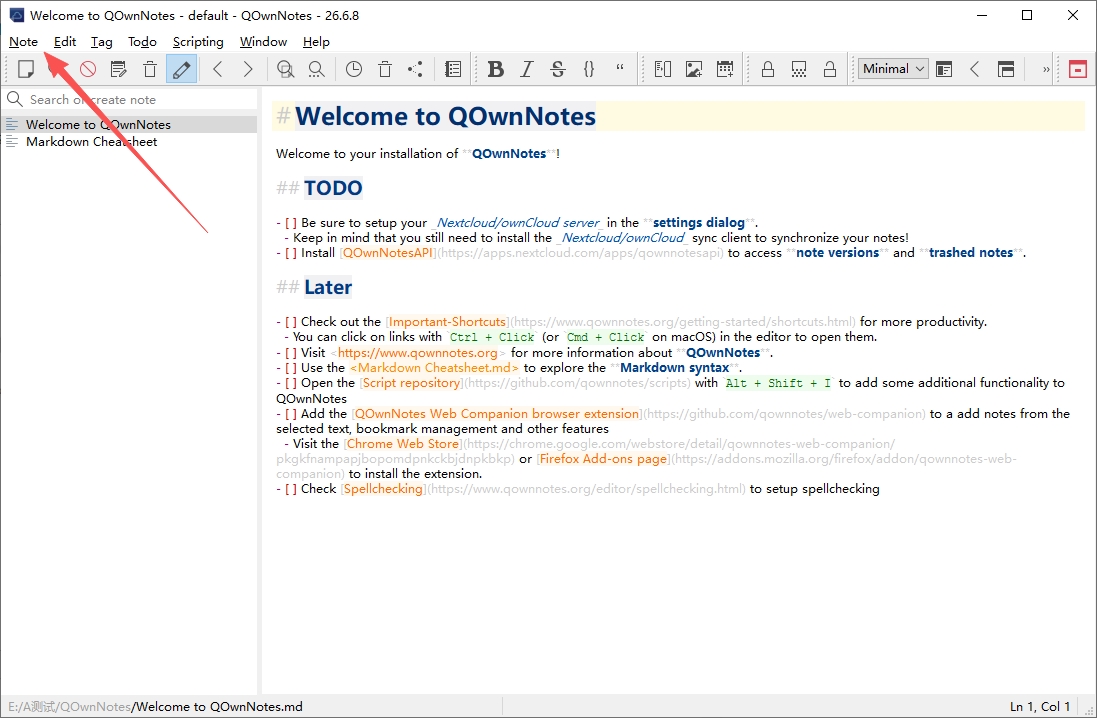This screenshot has height=718, width=1097.
Task: Open the Note menu
Action: point(23,42)
